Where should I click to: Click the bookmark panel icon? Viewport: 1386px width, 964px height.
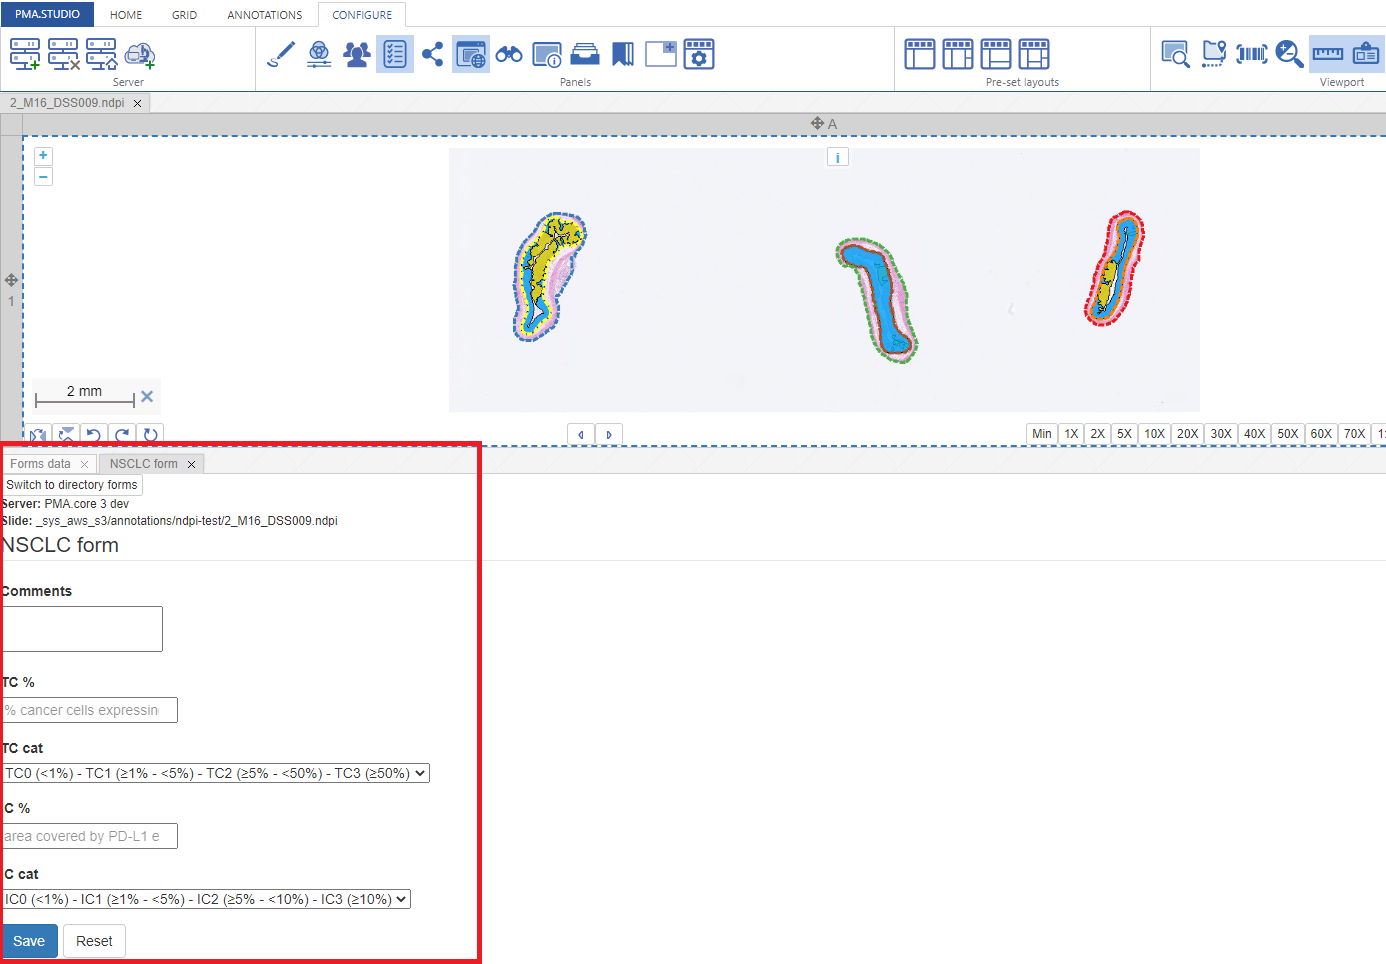pos(623,54)
